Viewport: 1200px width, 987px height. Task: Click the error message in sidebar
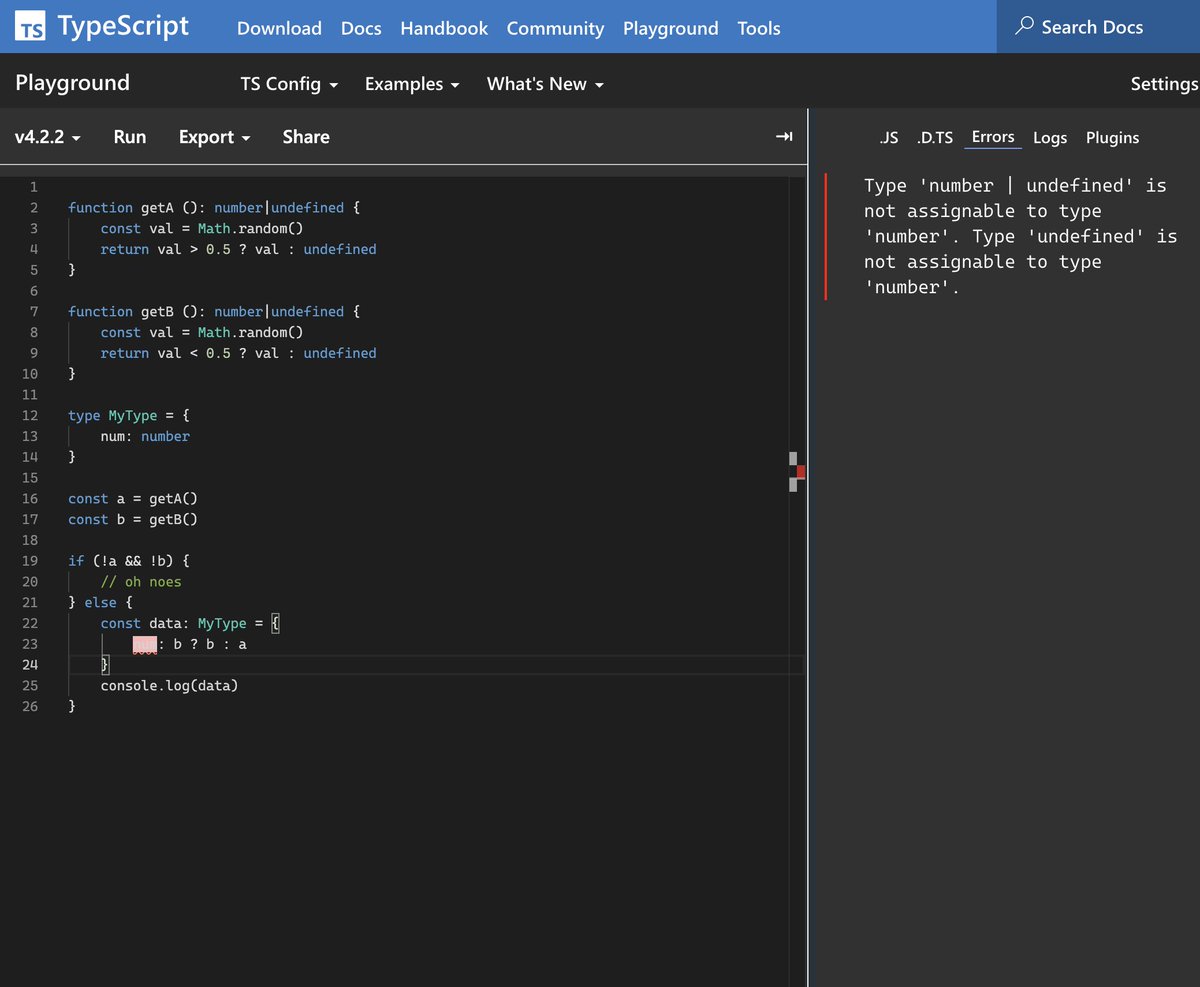pos(1021,236)
